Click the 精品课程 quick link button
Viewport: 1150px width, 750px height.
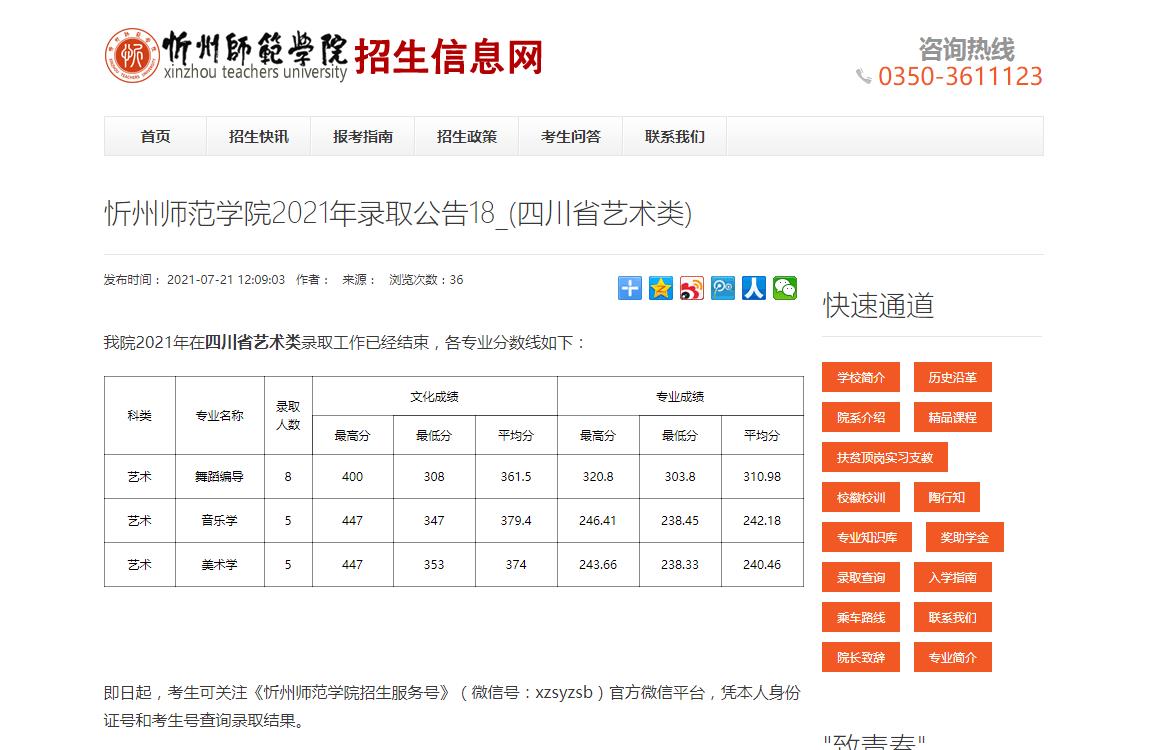[953, 417]
